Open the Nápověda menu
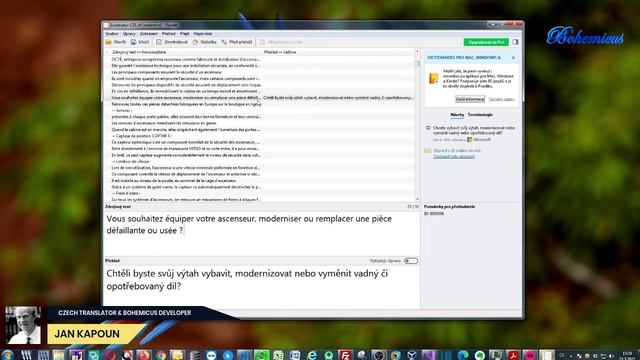Image resolution: width=640 pixels, height=360 pixels. (203, 34)
